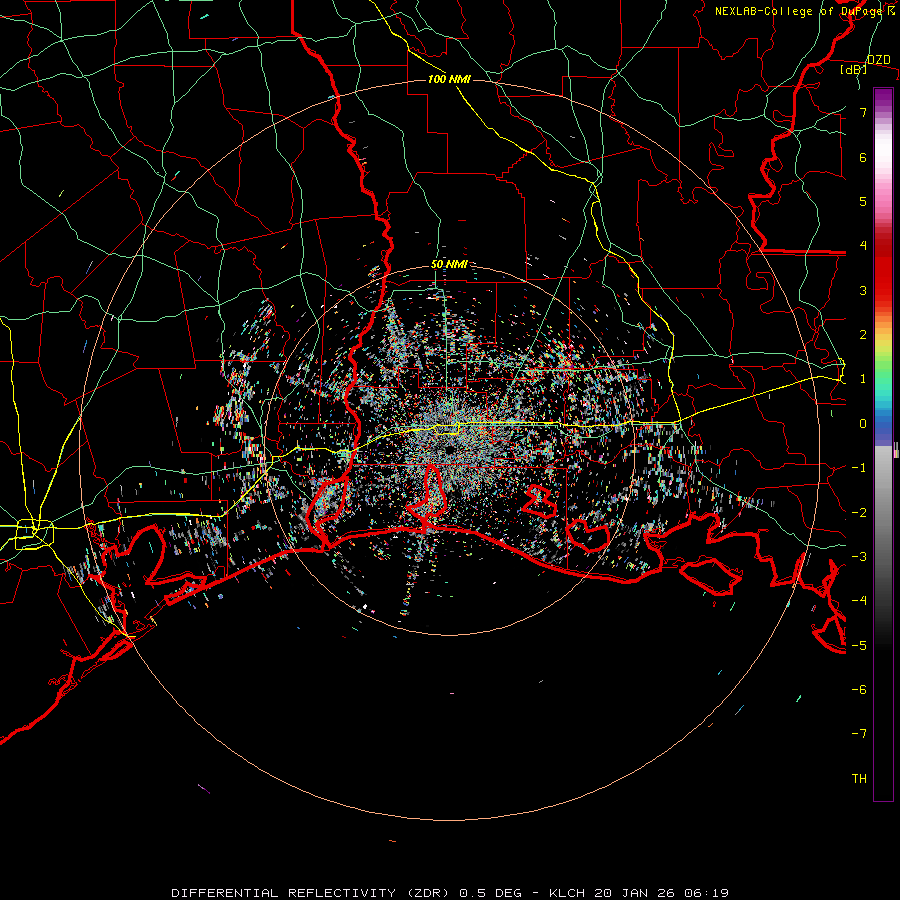
Task: Click the 06:19 timestamp
Action: tap(706, 893)
